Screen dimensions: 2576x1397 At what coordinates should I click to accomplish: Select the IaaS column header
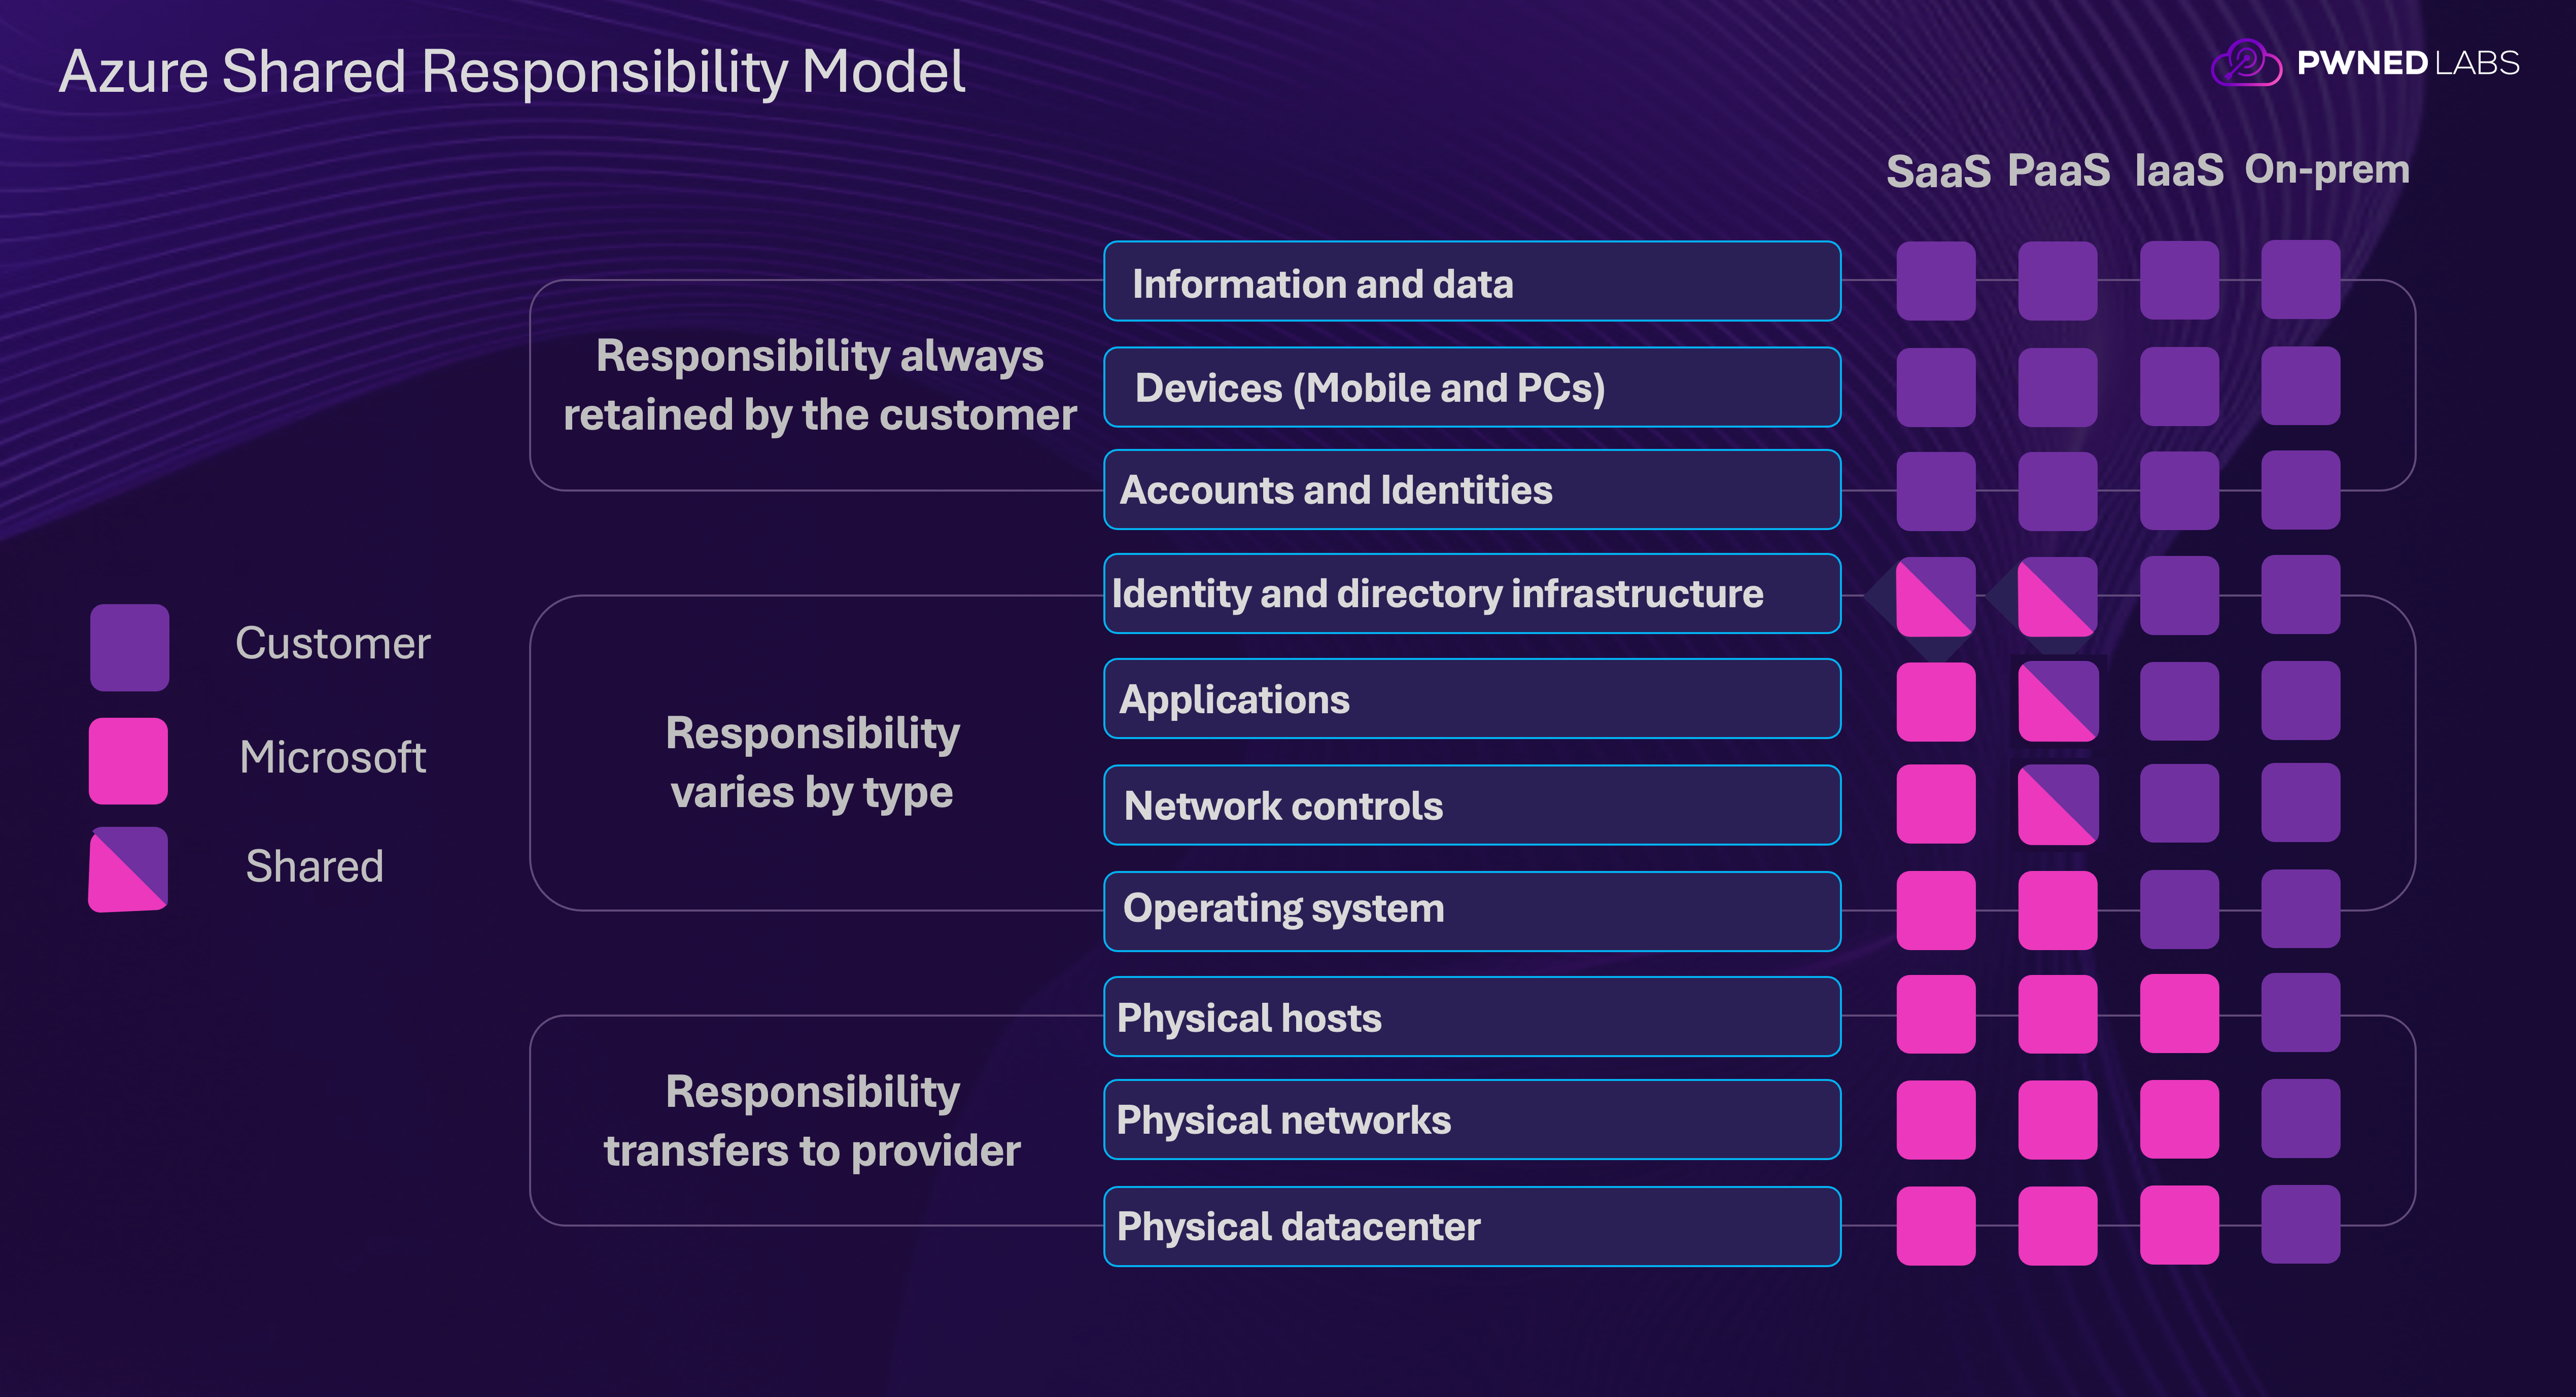pos(2178,170)
